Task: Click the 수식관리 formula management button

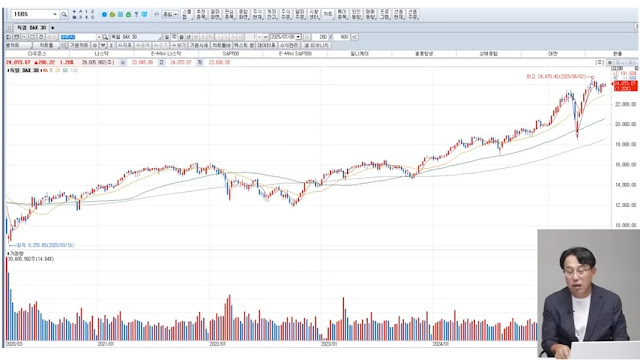Action: pyautogui.click(x=289, y=45)
